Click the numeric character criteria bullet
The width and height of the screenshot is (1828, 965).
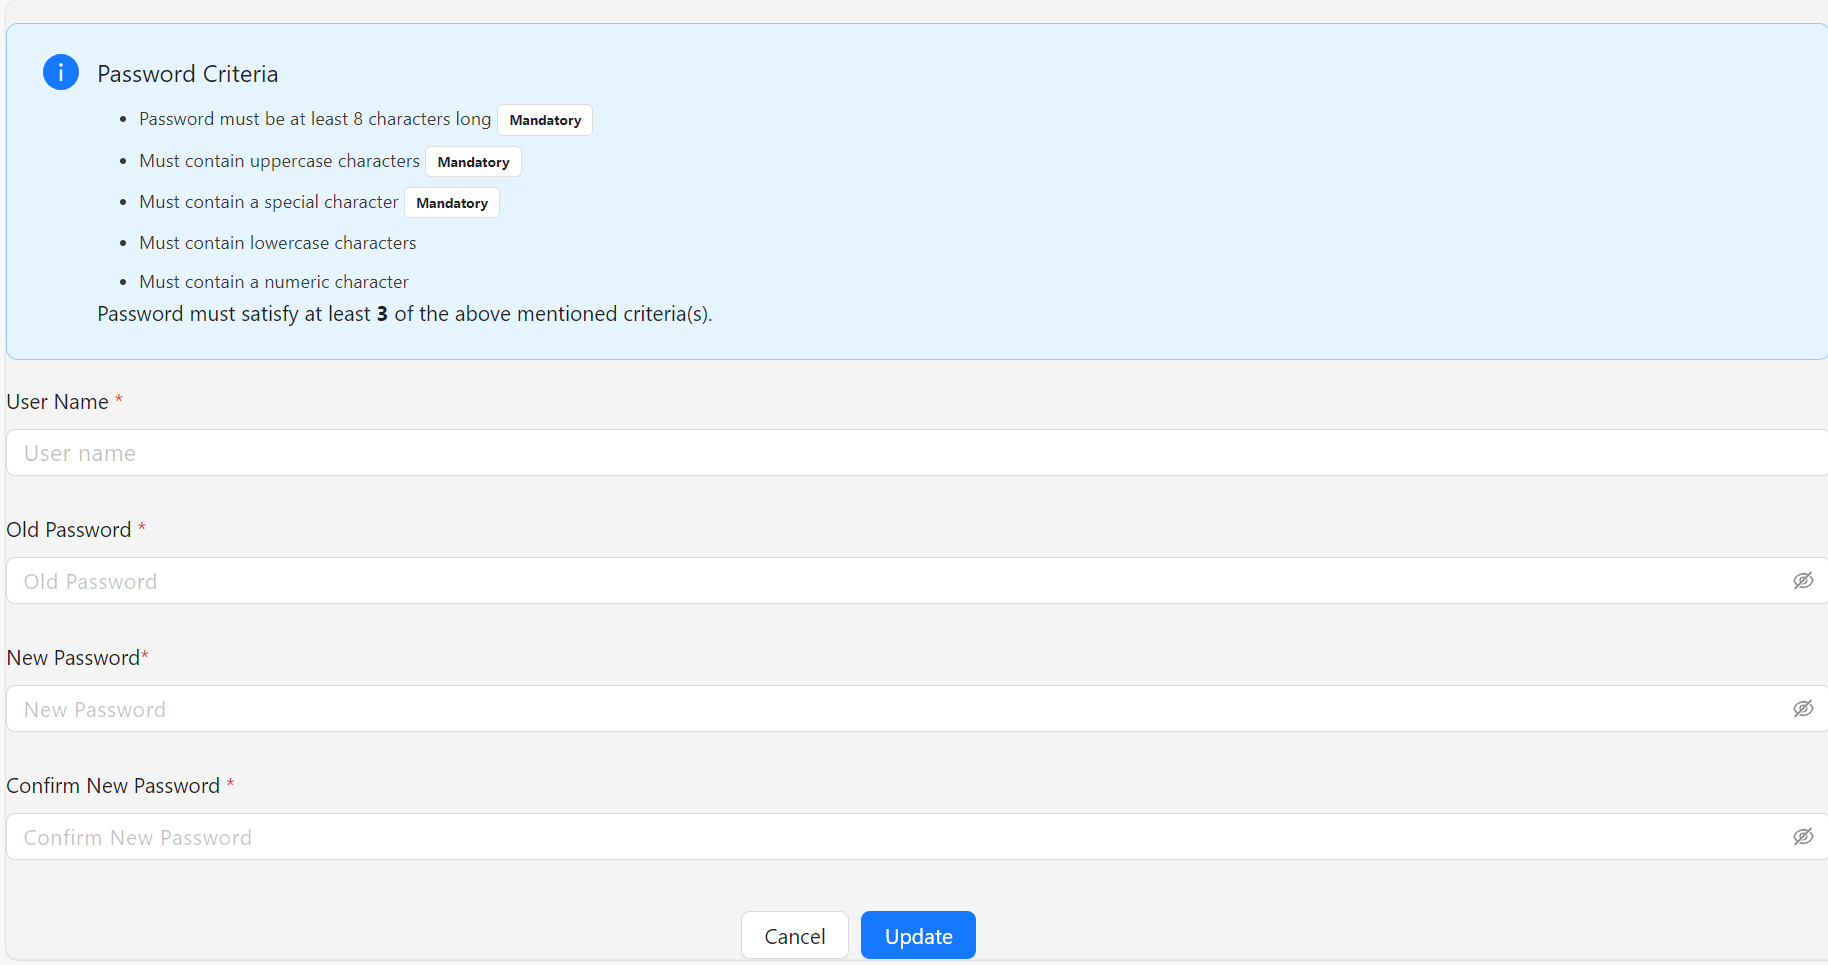(x=273, y=281)
